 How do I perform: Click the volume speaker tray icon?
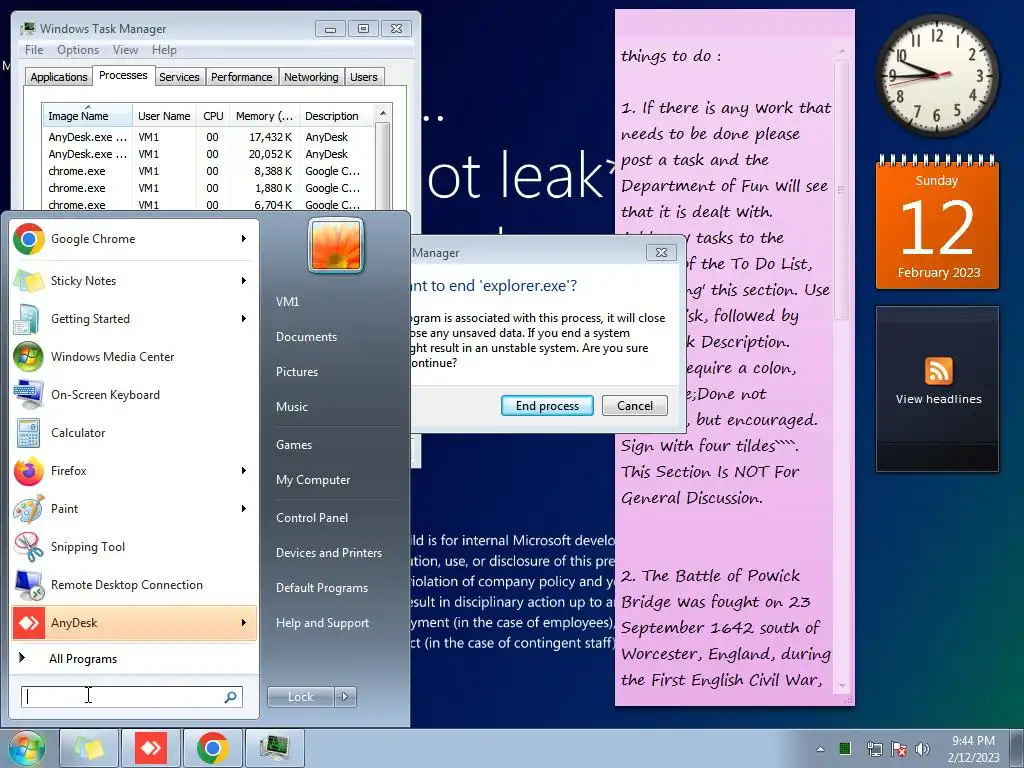point(922,749)
